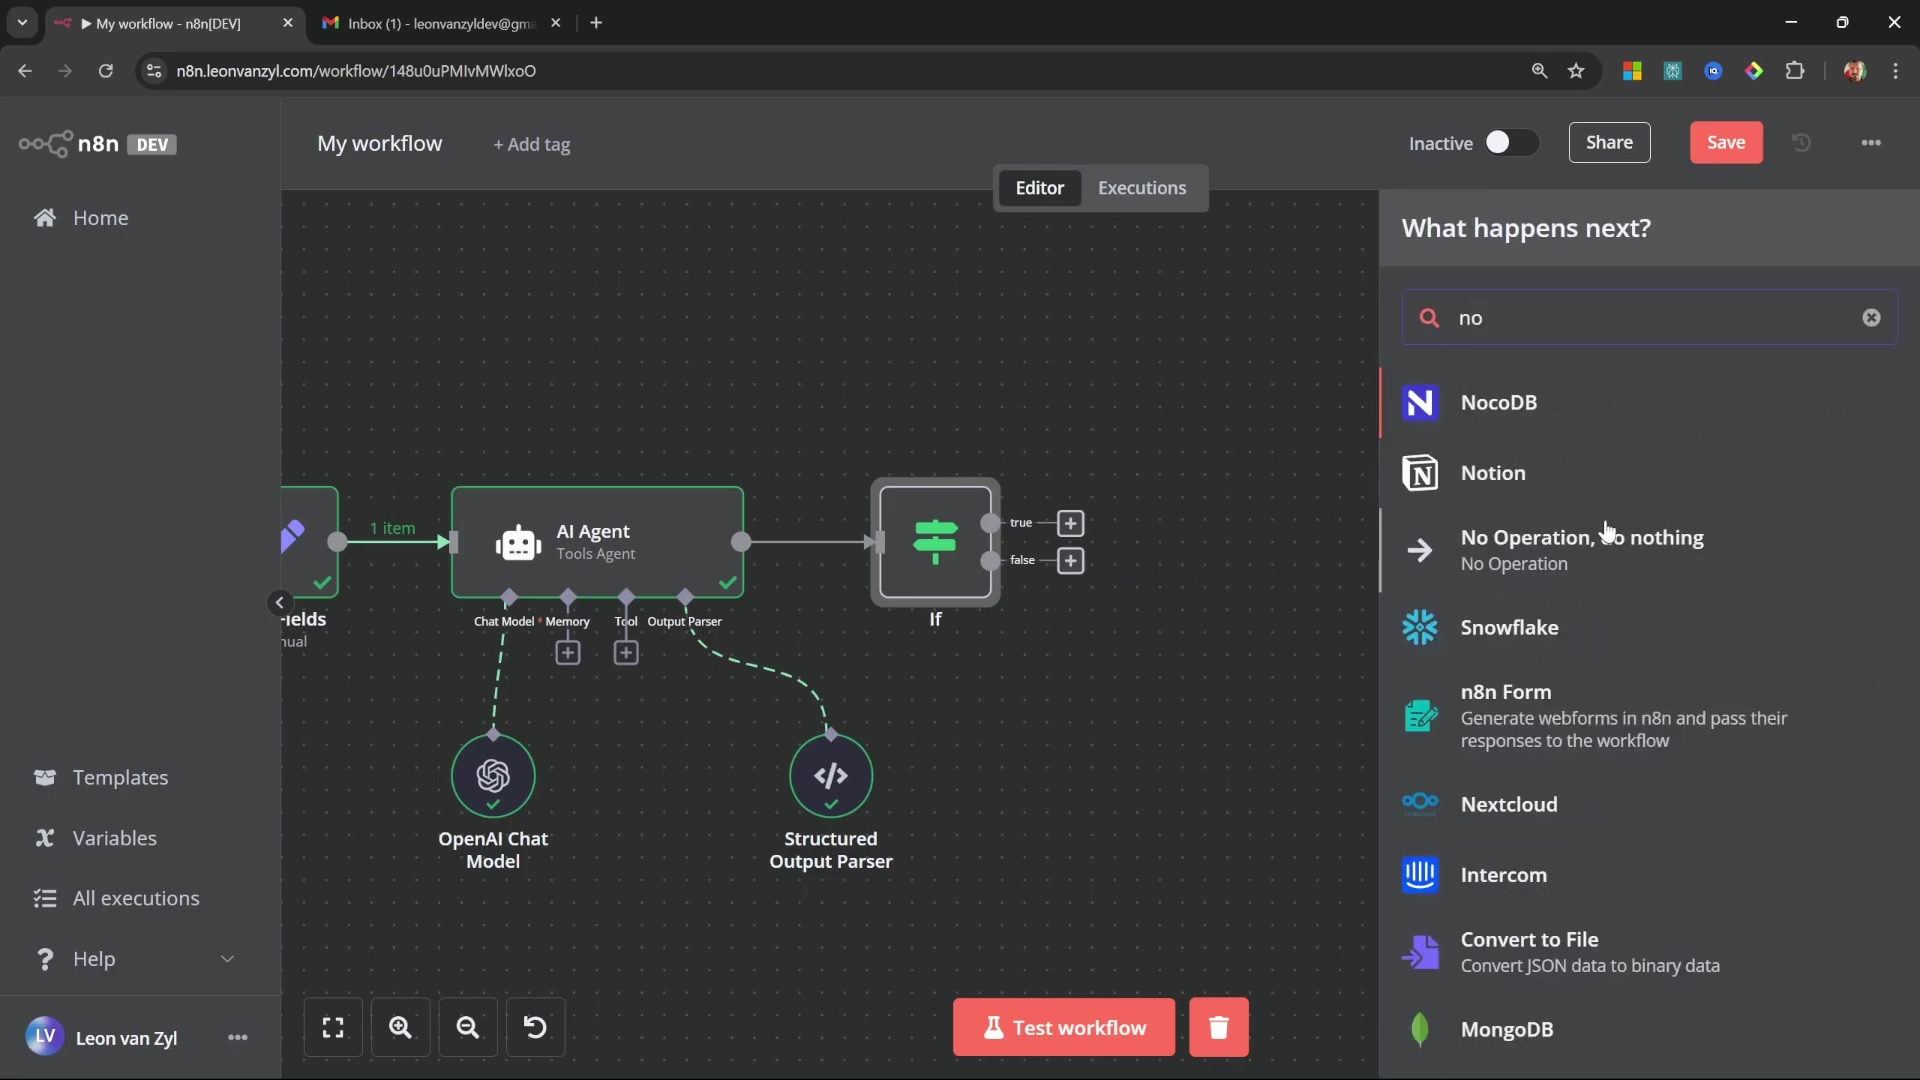The image size is (1920, 1080).
Task: Open Templates from the sidebar
Action: pyautogui.click(x=120, y=778)
